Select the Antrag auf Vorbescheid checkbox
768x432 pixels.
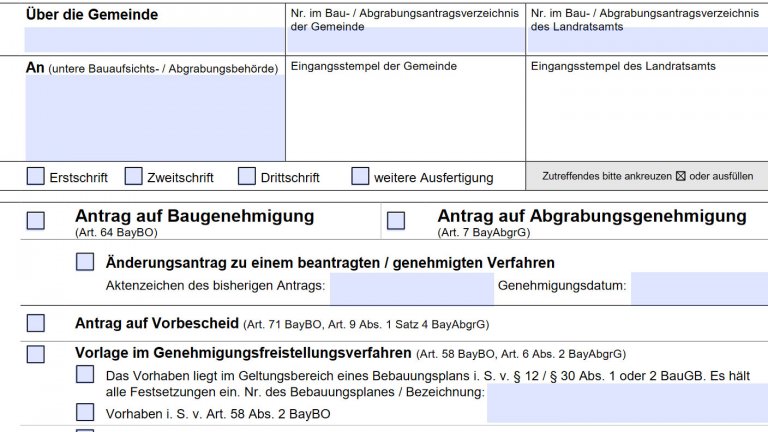(x=35, y=323)
